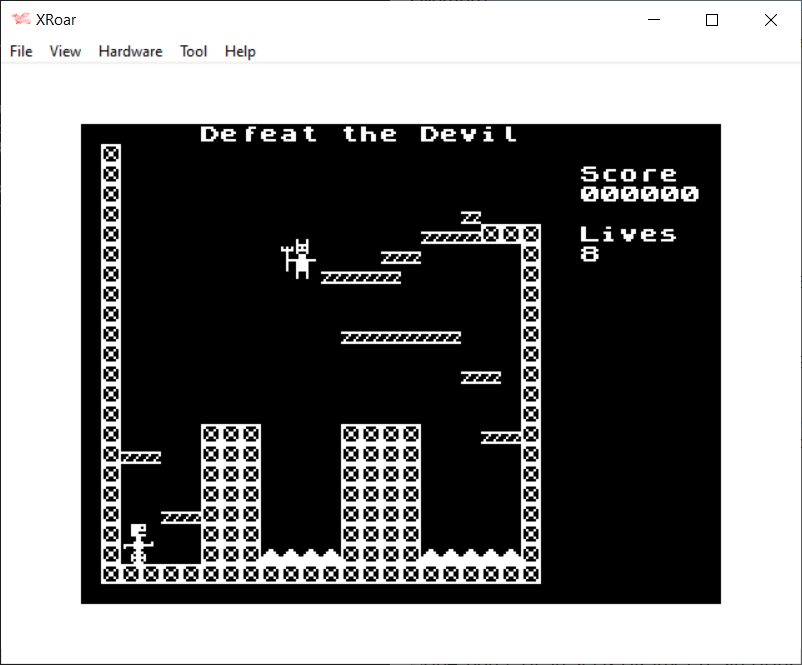Minimize the XRoar window
802x665 pixels.
pos(655,20)
